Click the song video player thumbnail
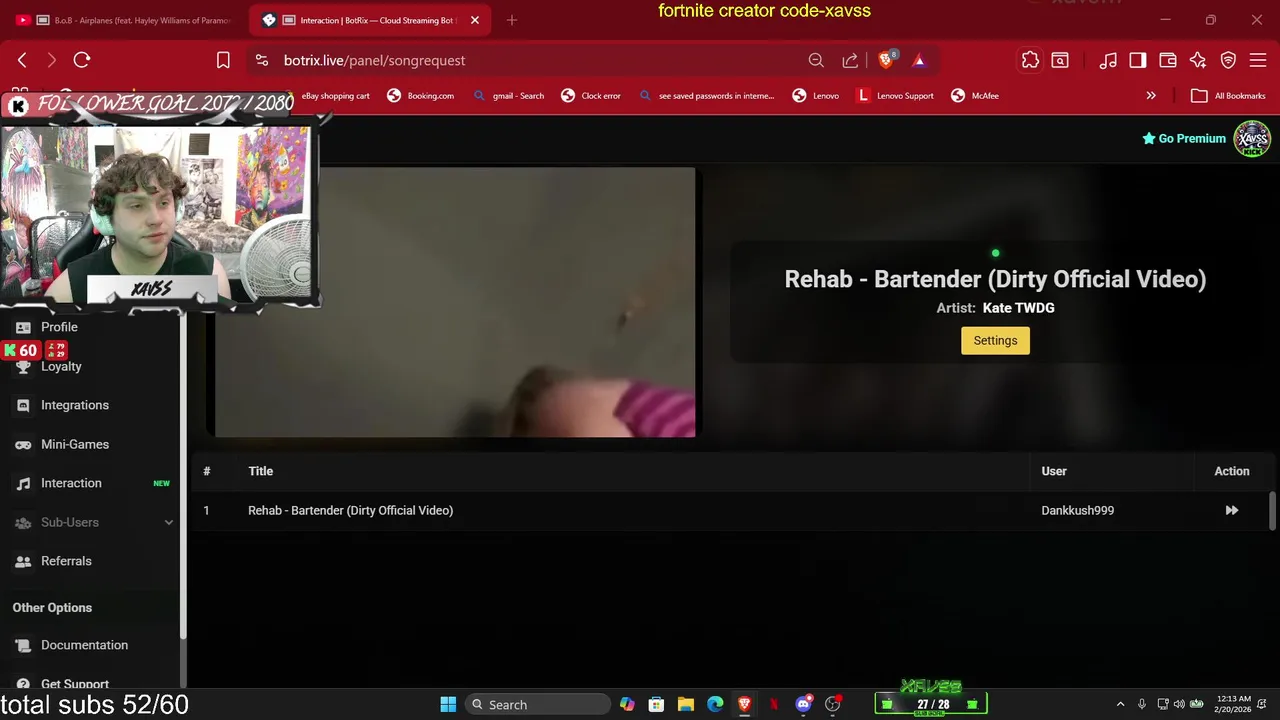 coord(455,302)
